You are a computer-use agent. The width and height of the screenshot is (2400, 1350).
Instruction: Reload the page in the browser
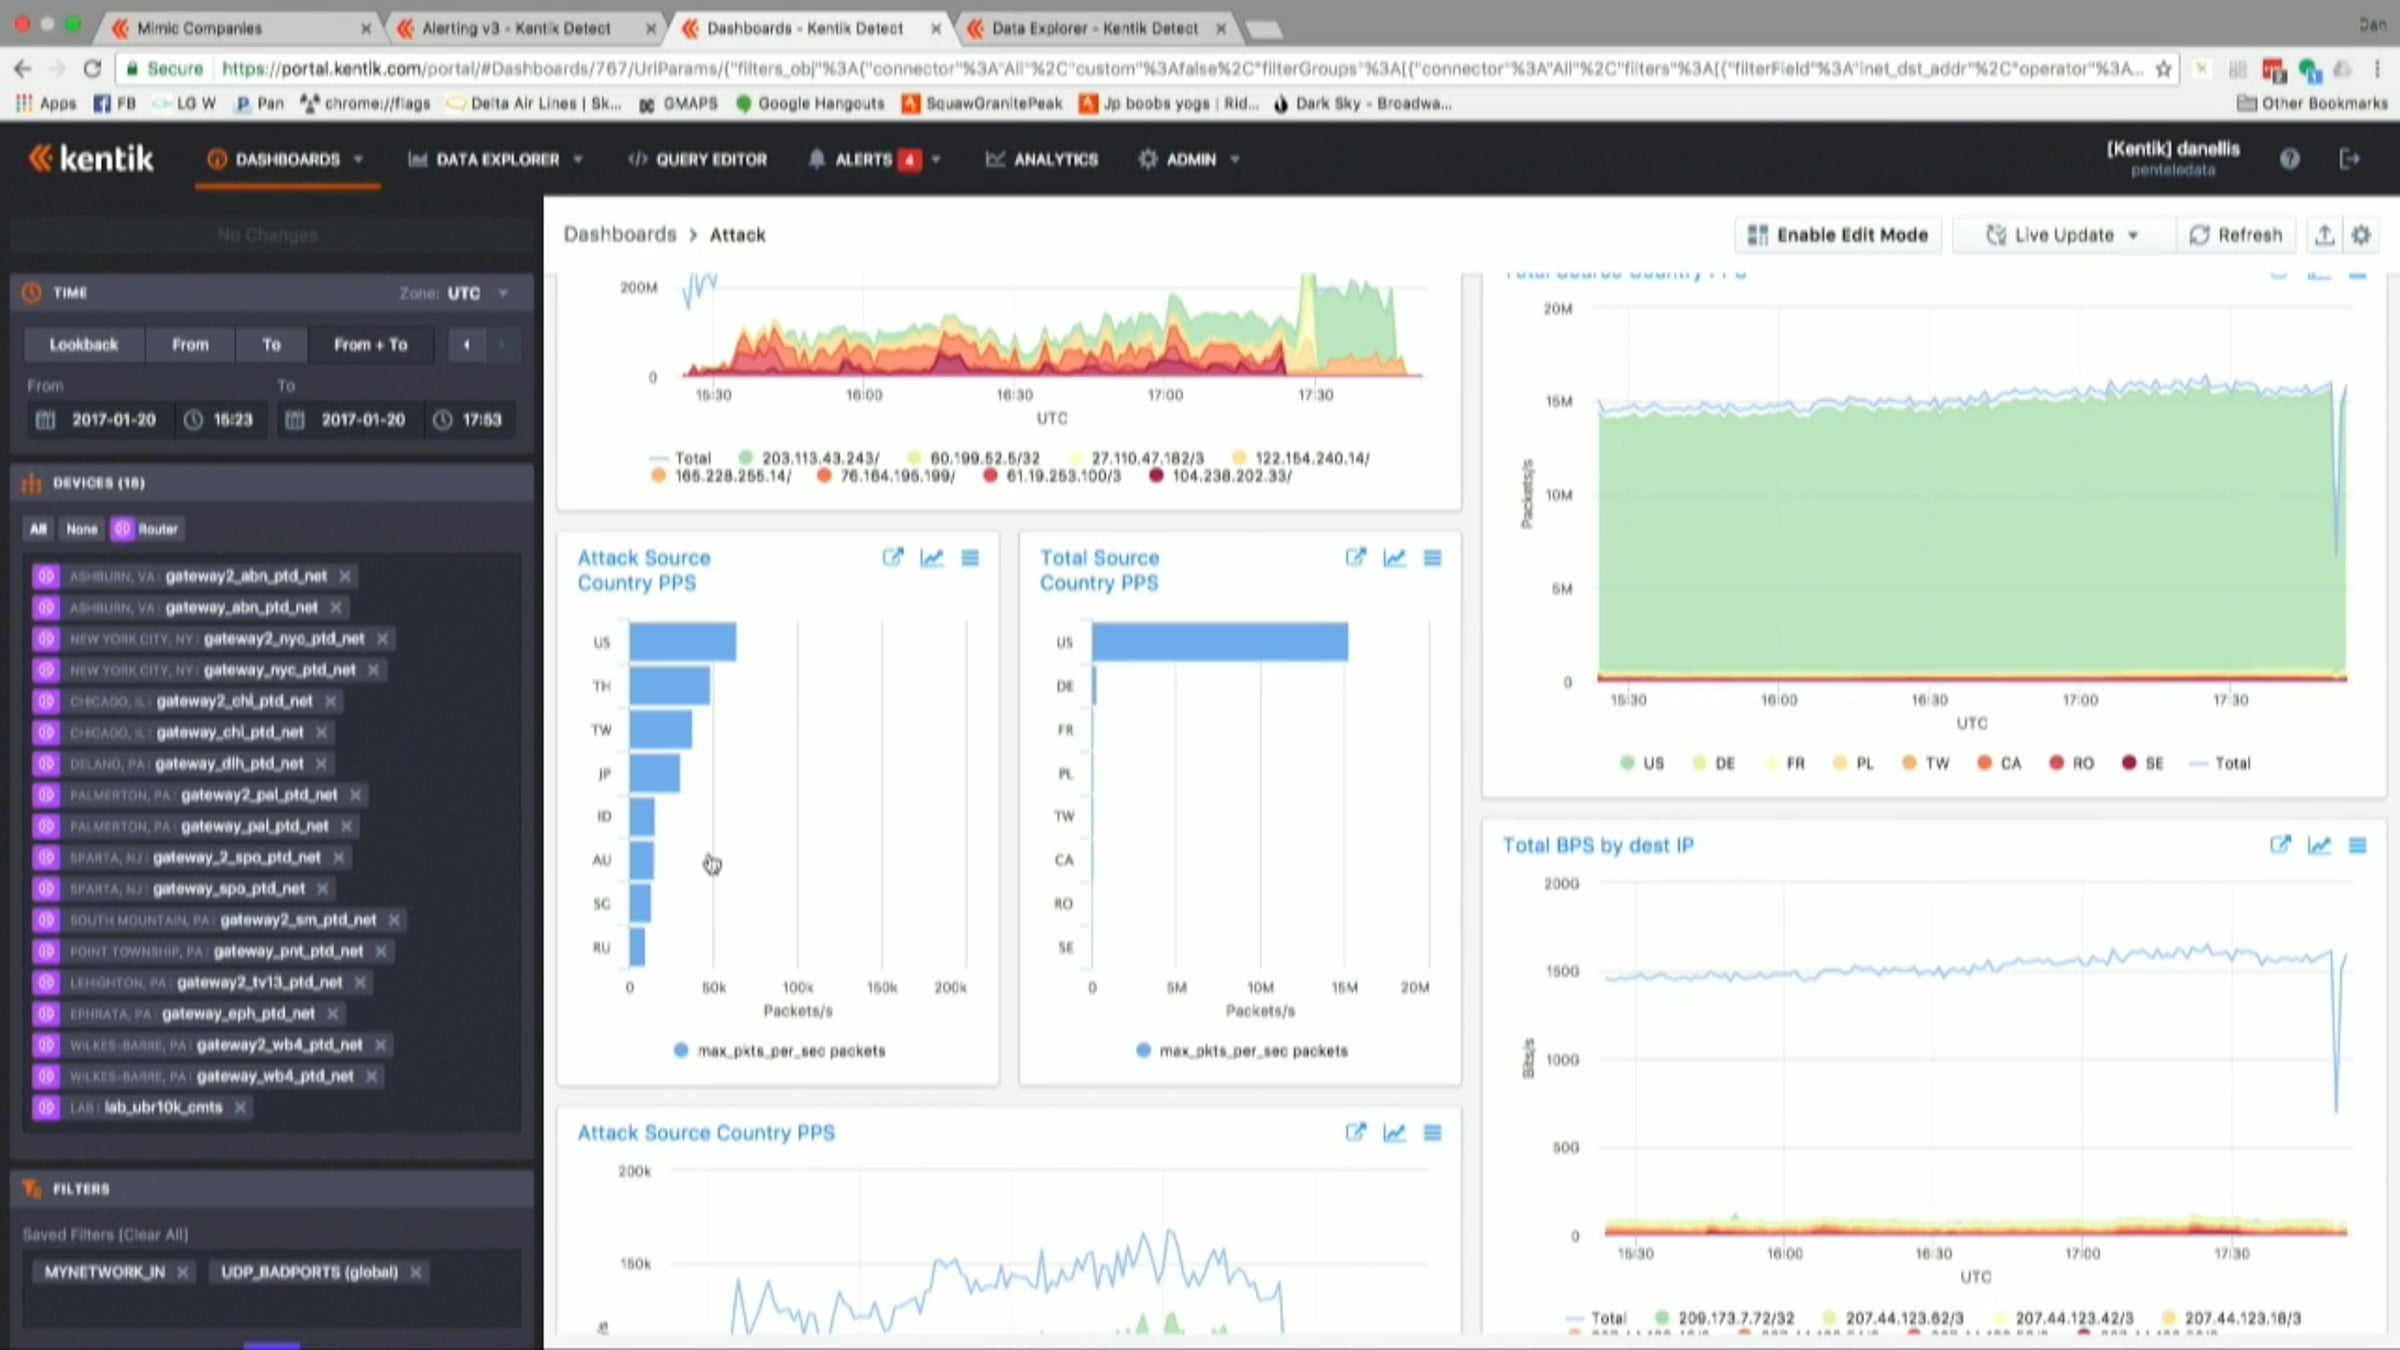coord(92,68)
